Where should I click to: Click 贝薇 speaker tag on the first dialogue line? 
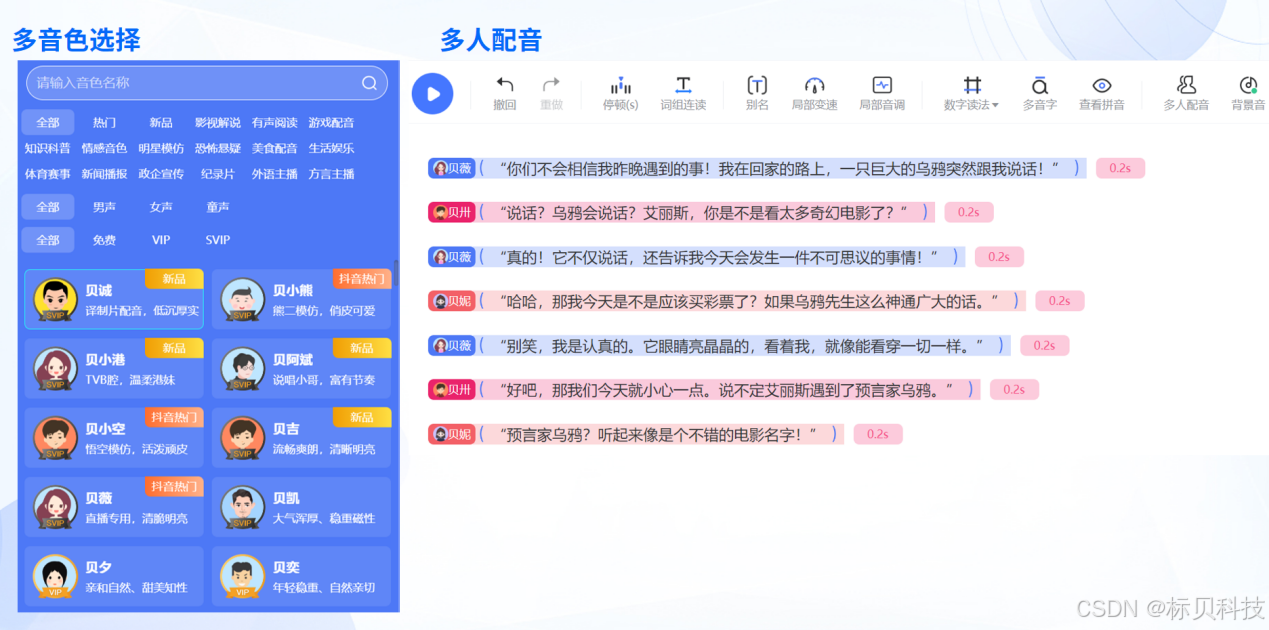pyautogui.click(x=452, y=168)
